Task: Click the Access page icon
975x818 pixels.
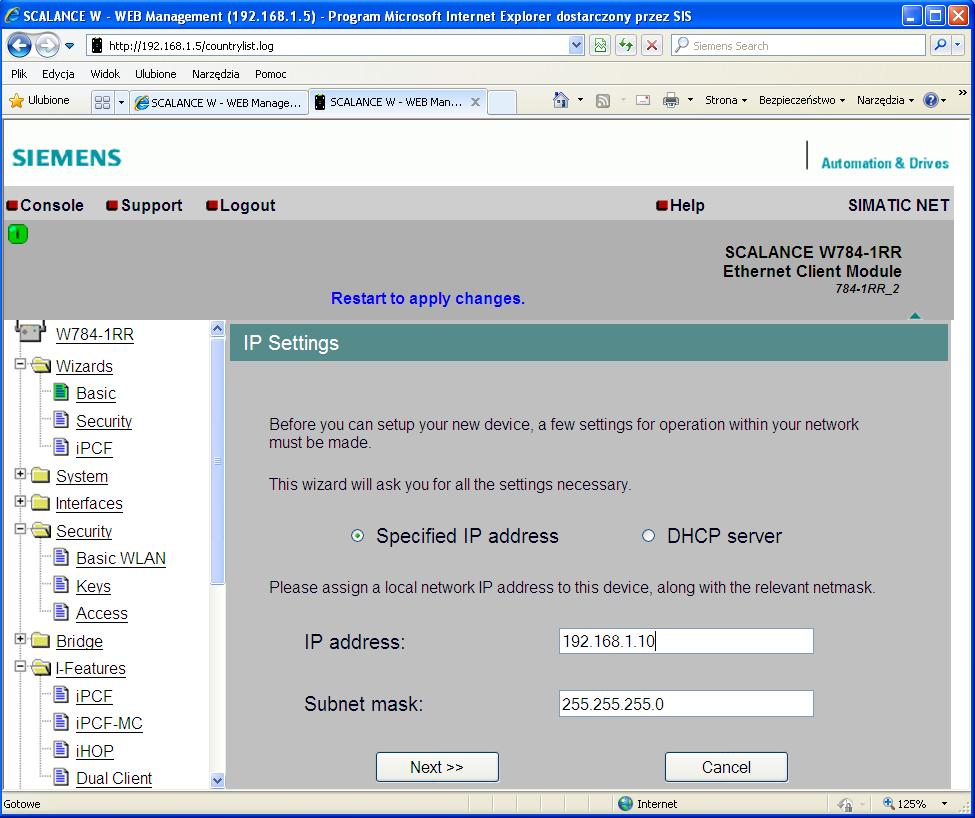Action: pos(61,612)
